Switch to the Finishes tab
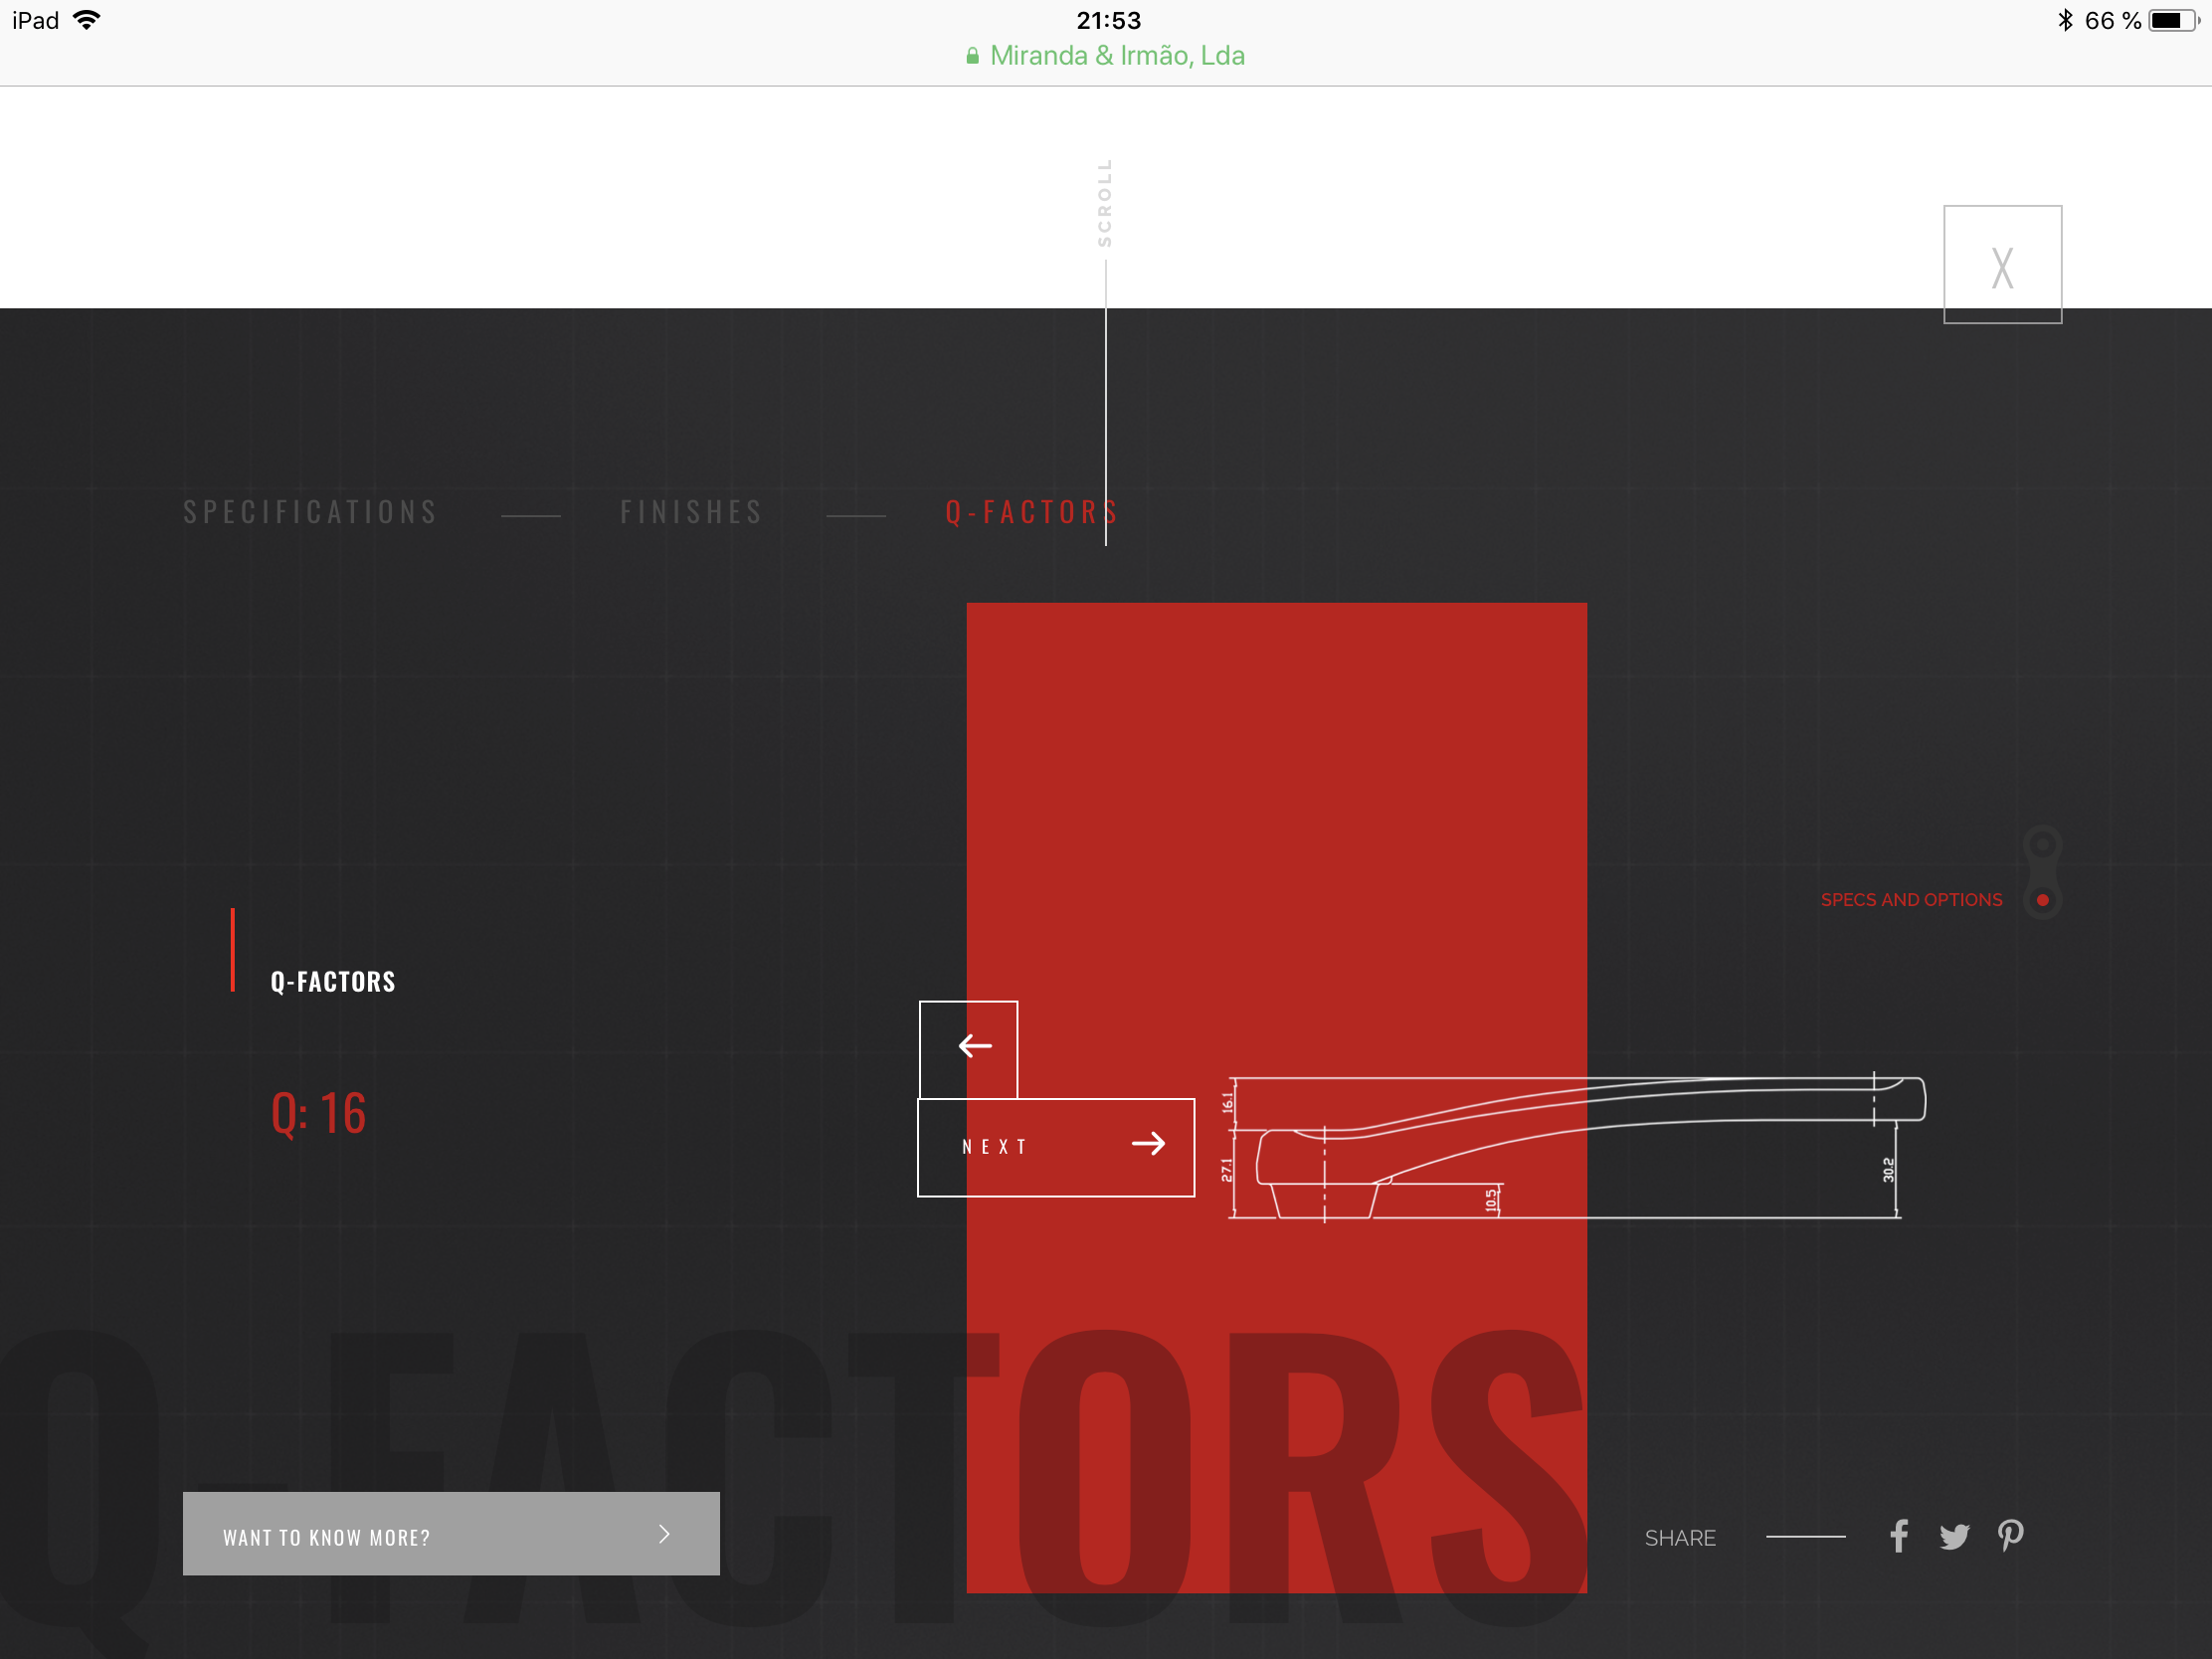Viewport: 2212px width, 1659px height. pos(691,513)
